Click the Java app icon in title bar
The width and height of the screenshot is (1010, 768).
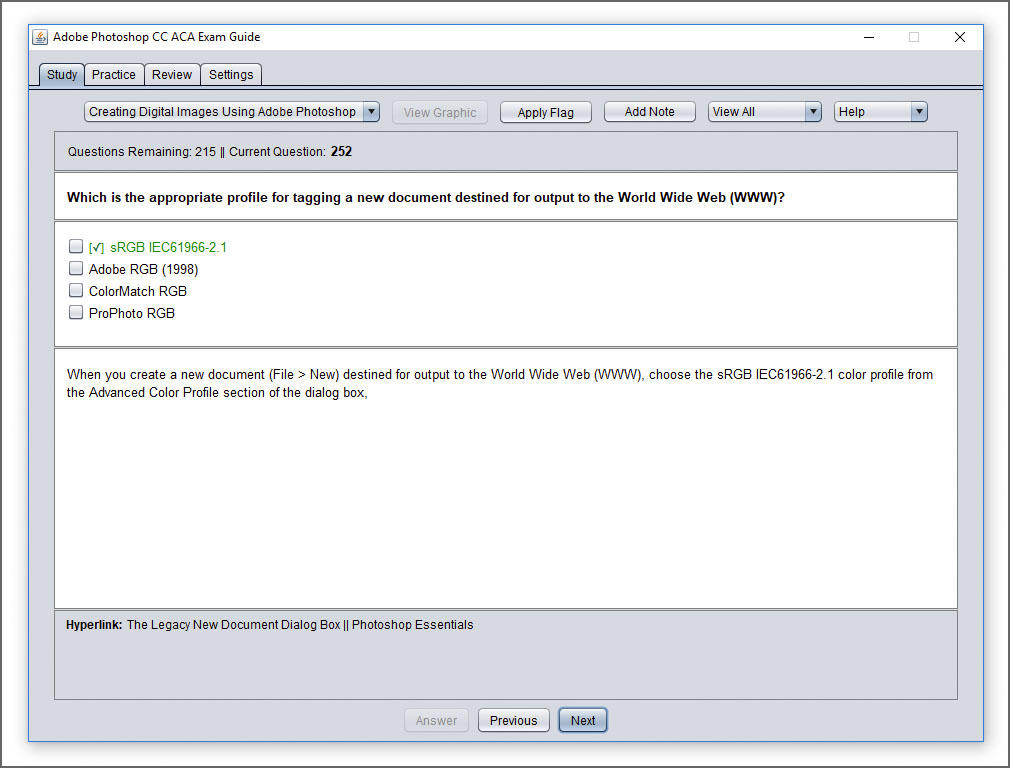(40, 37)
